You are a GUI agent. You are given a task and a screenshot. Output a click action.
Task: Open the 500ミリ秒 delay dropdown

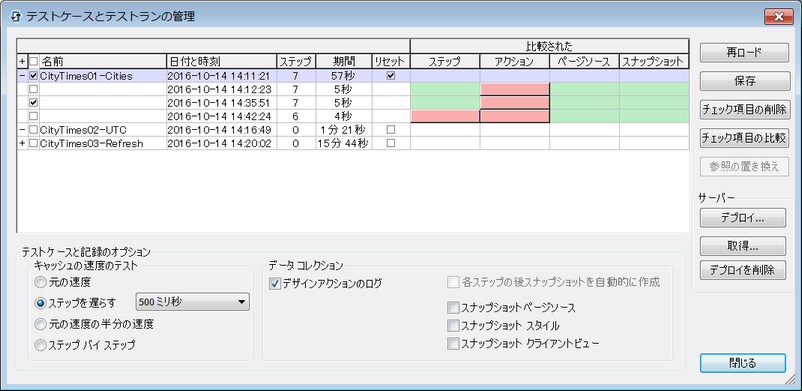pos(192,302)
